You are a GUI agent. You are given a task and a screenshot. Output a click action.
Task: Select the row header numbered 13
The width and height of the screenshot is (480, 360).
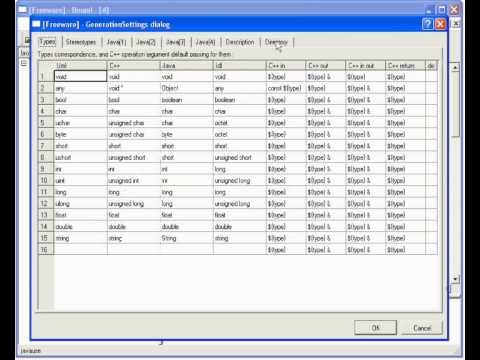46,215
